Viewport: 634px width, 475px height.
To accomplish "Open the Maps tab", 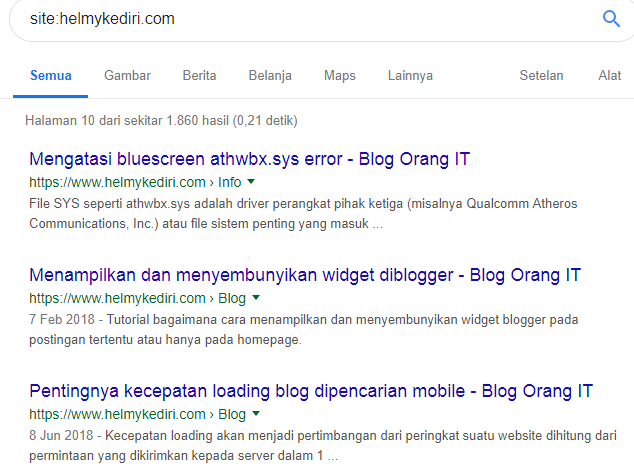I will pos(340,76).
